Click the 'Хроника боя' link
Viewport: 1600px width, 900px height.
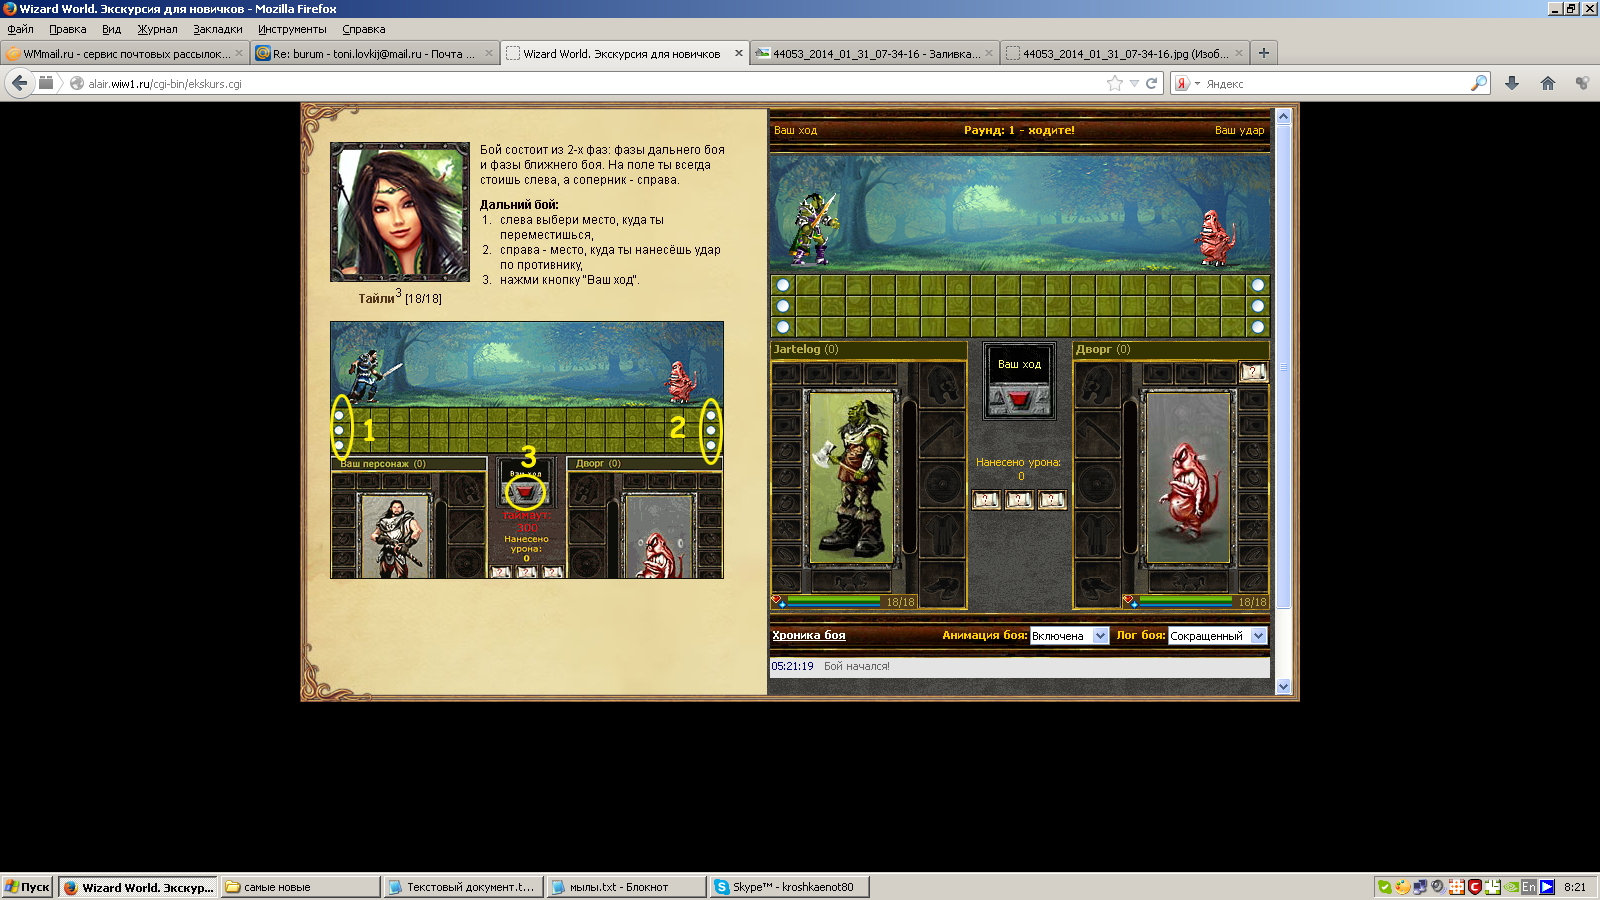808,635
